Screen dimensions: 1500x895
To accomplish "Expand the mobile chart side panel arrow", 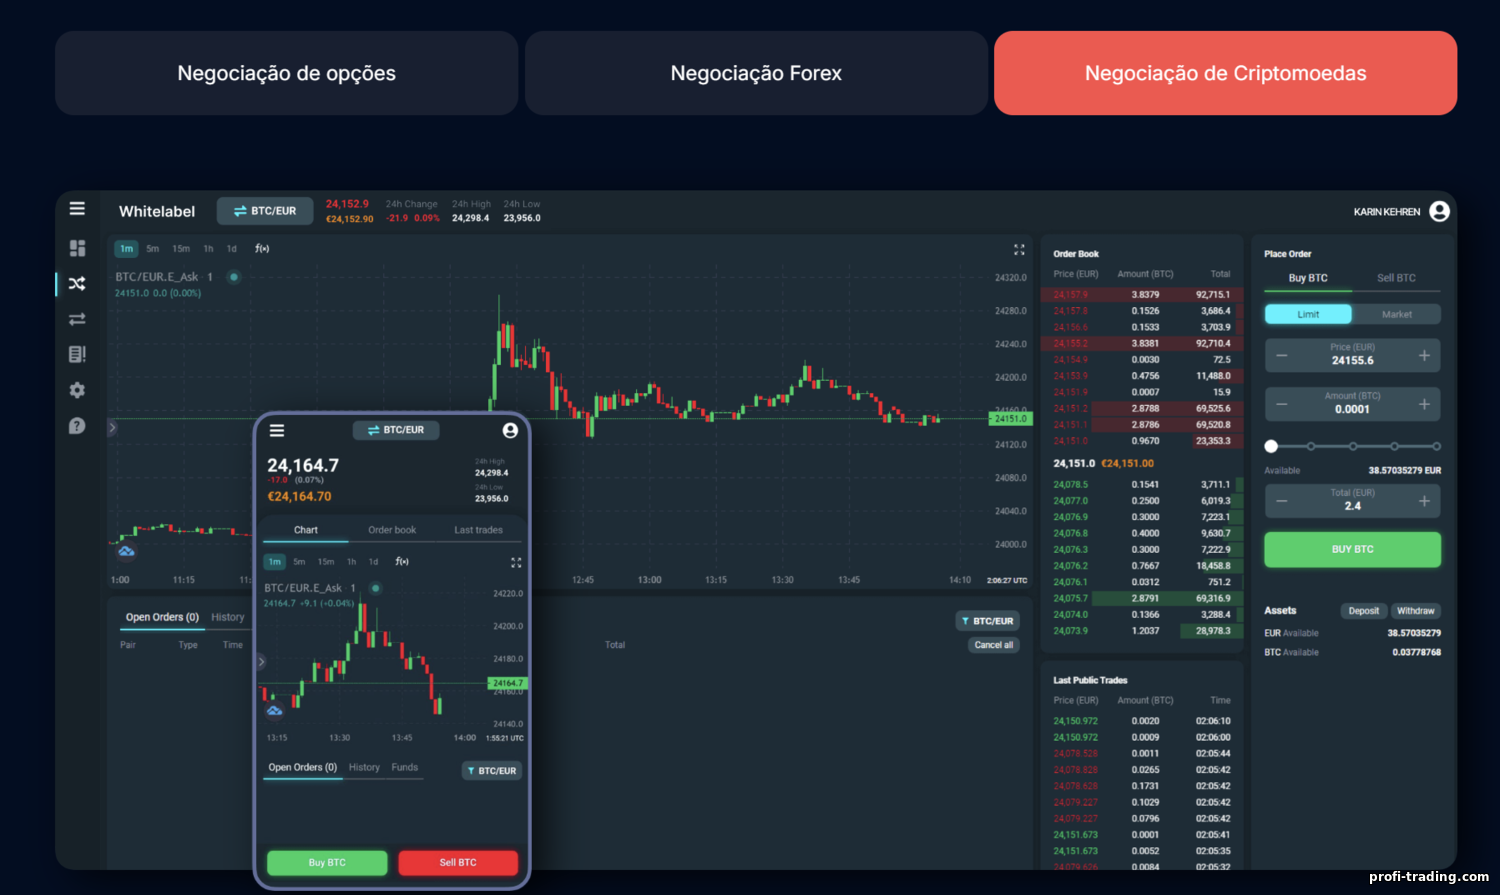I will point(262,661).
